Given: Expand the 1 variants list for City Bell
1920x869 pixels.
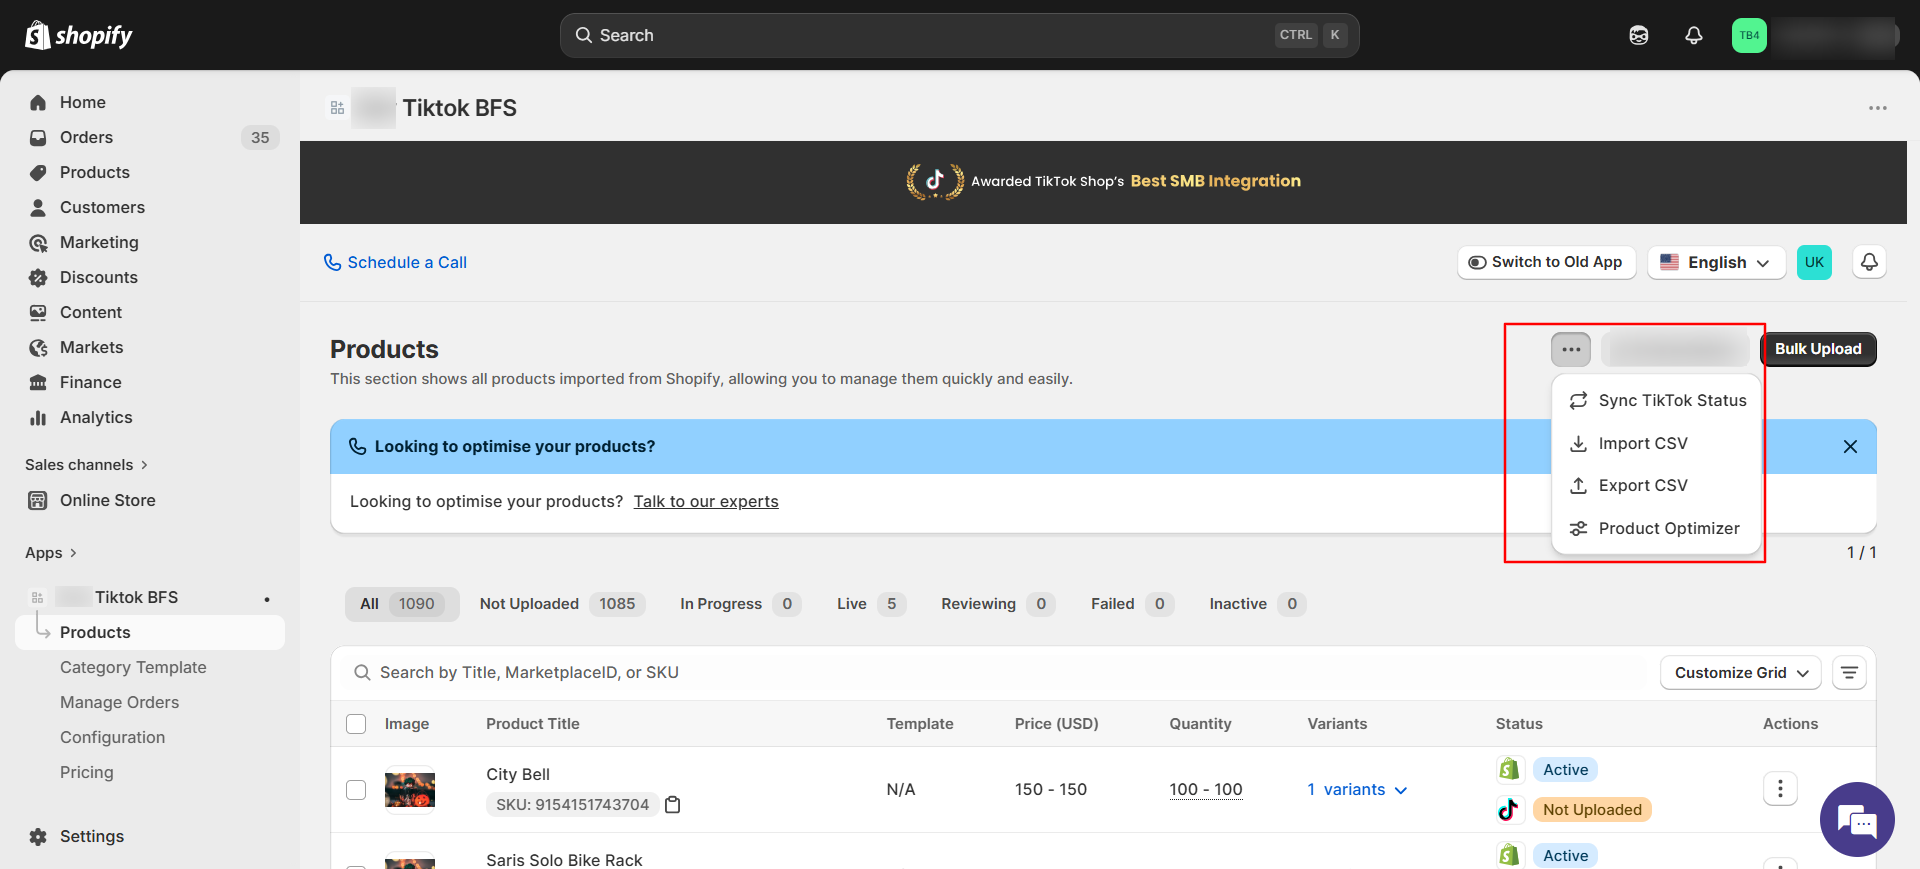Looking at the screenshot, I should pyautogui.click(x=1356, y=790).
